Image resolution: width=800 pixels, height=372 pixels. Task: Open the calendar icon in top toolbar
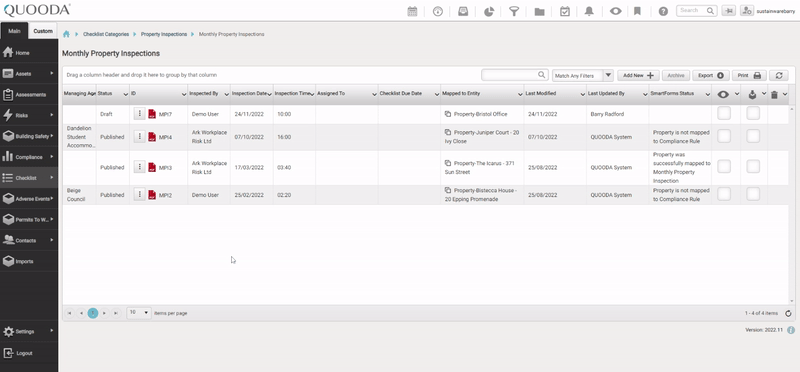[x=412, y=11]
